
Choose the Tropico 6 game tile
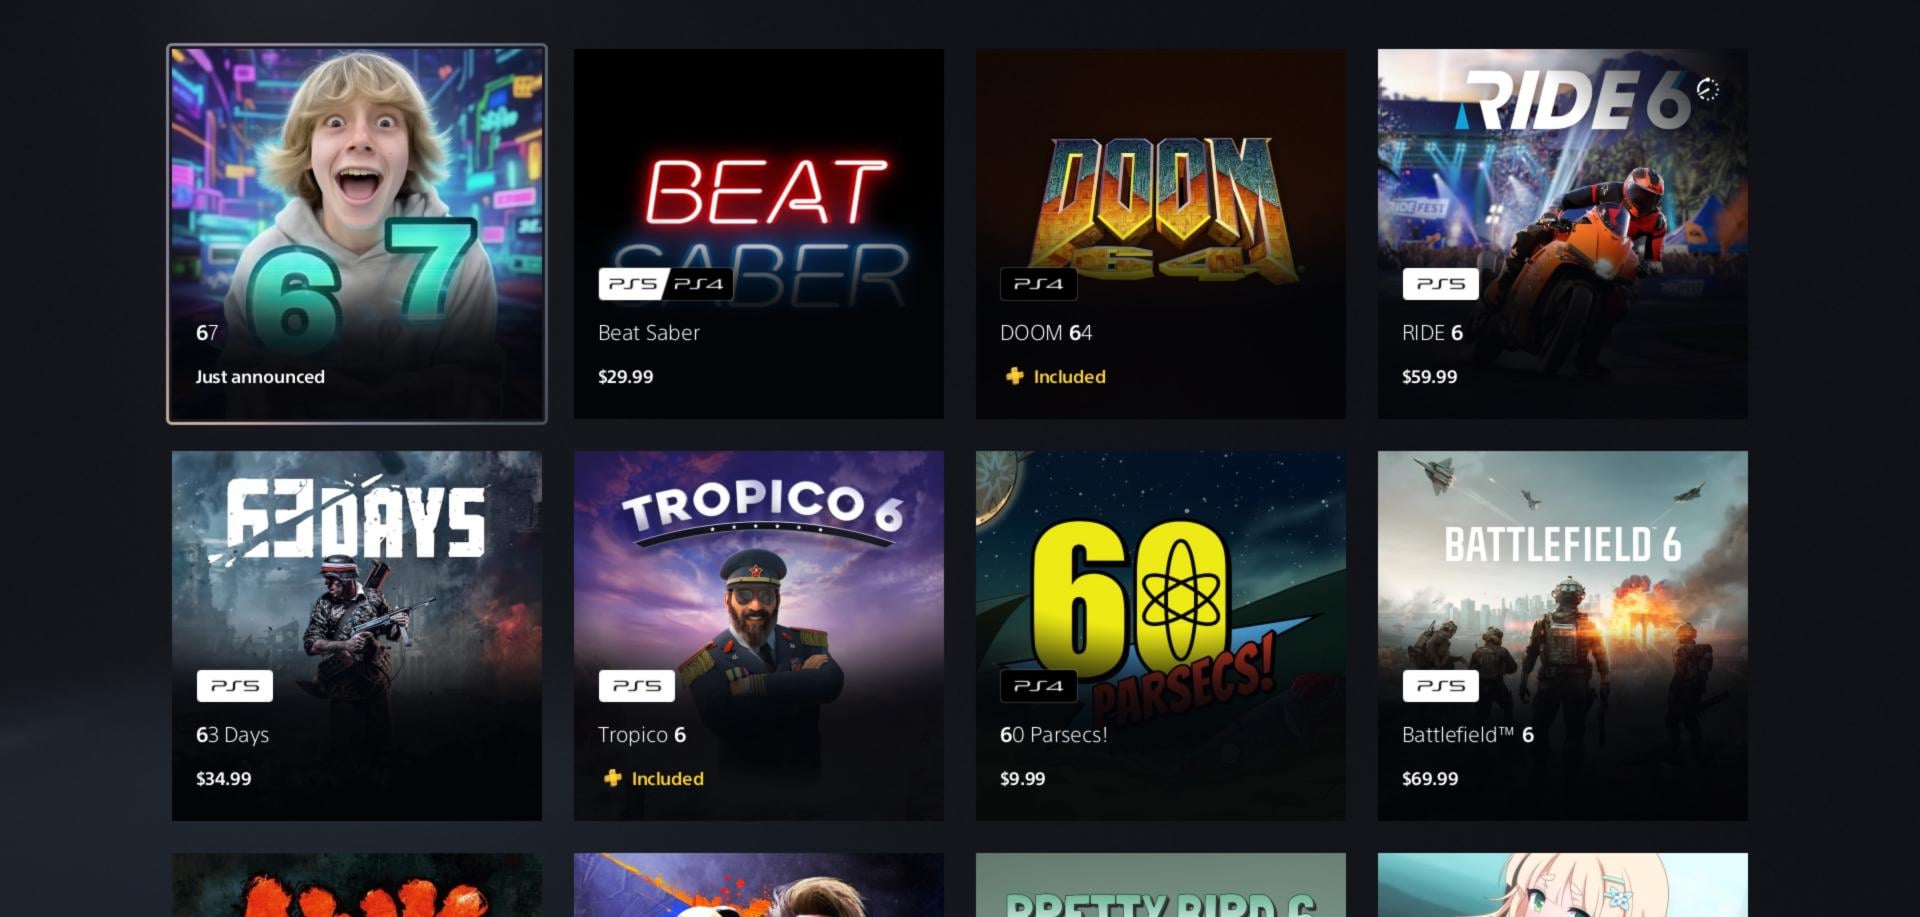[759, 636]
